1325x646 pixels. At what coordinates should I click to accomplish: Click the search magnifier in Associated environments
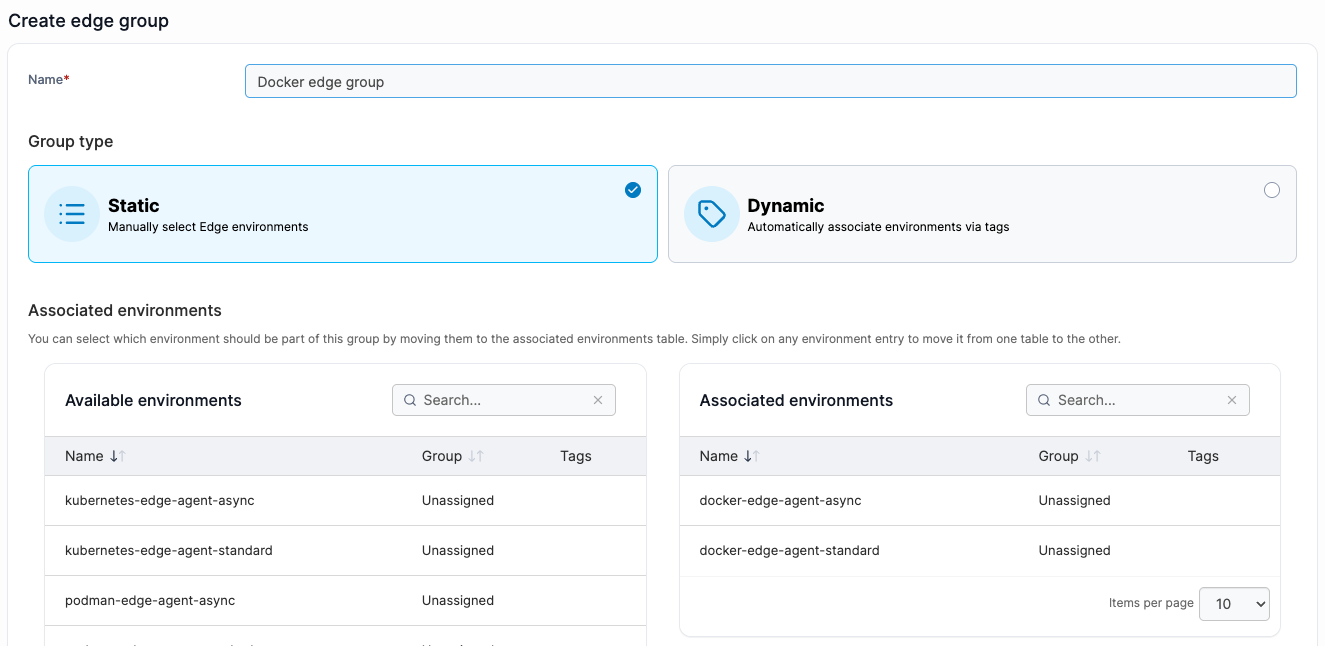click(x=1044, y=400)
